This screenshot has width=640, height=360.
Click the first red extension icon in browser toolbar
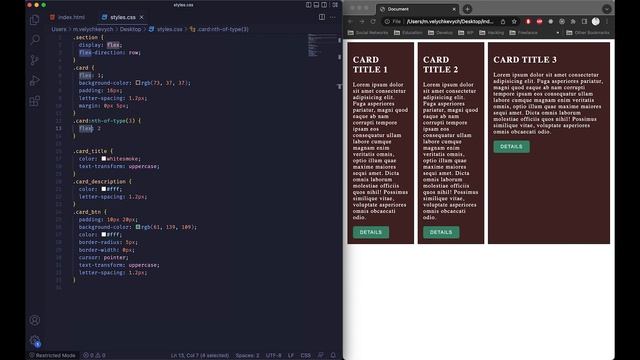[528, 21]
